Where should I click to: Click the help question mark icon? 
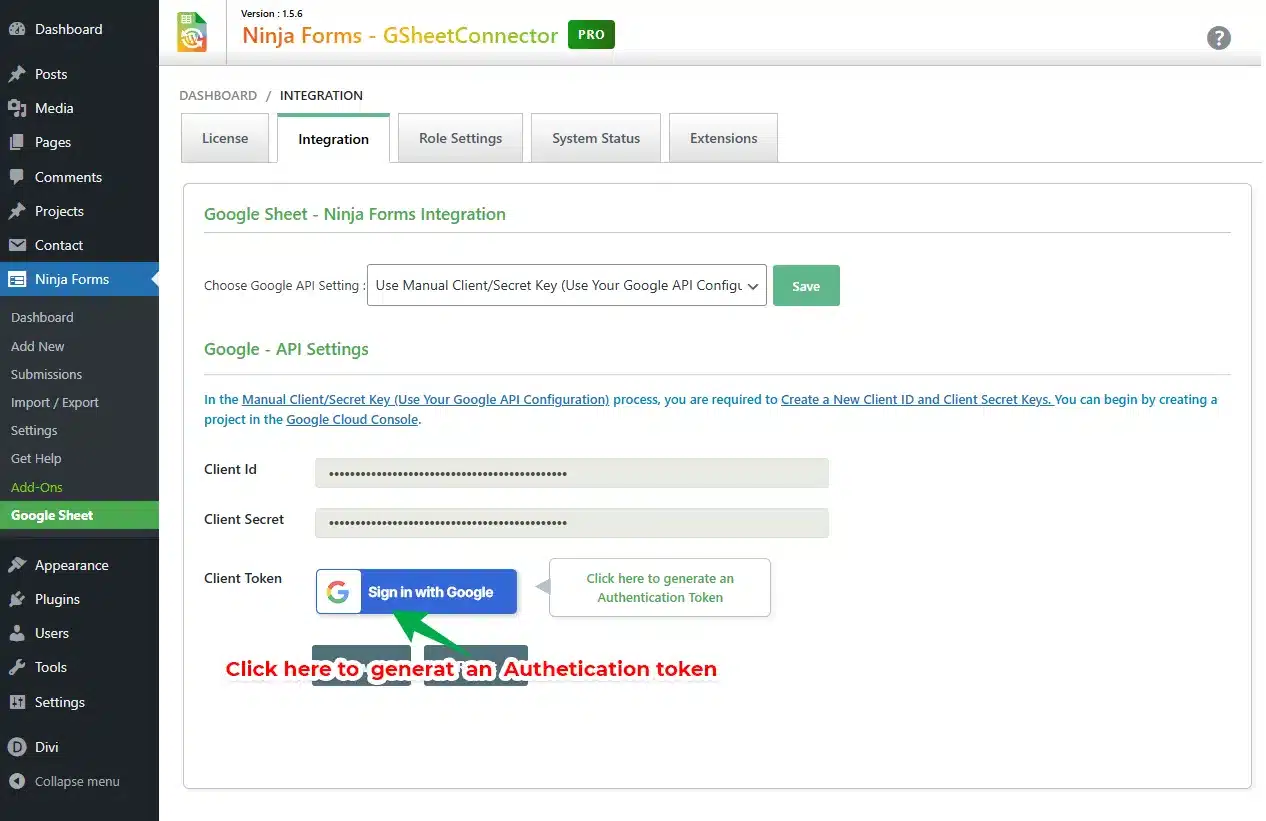[1218, 38]
